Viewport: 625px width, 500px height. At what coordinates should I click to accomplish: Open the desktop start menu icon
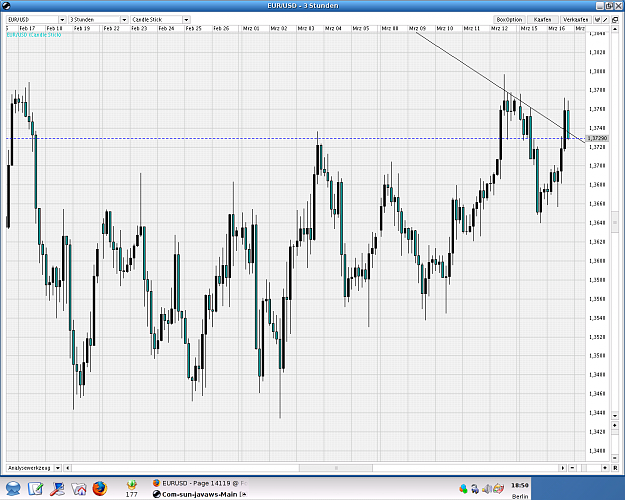coord(13,488)
